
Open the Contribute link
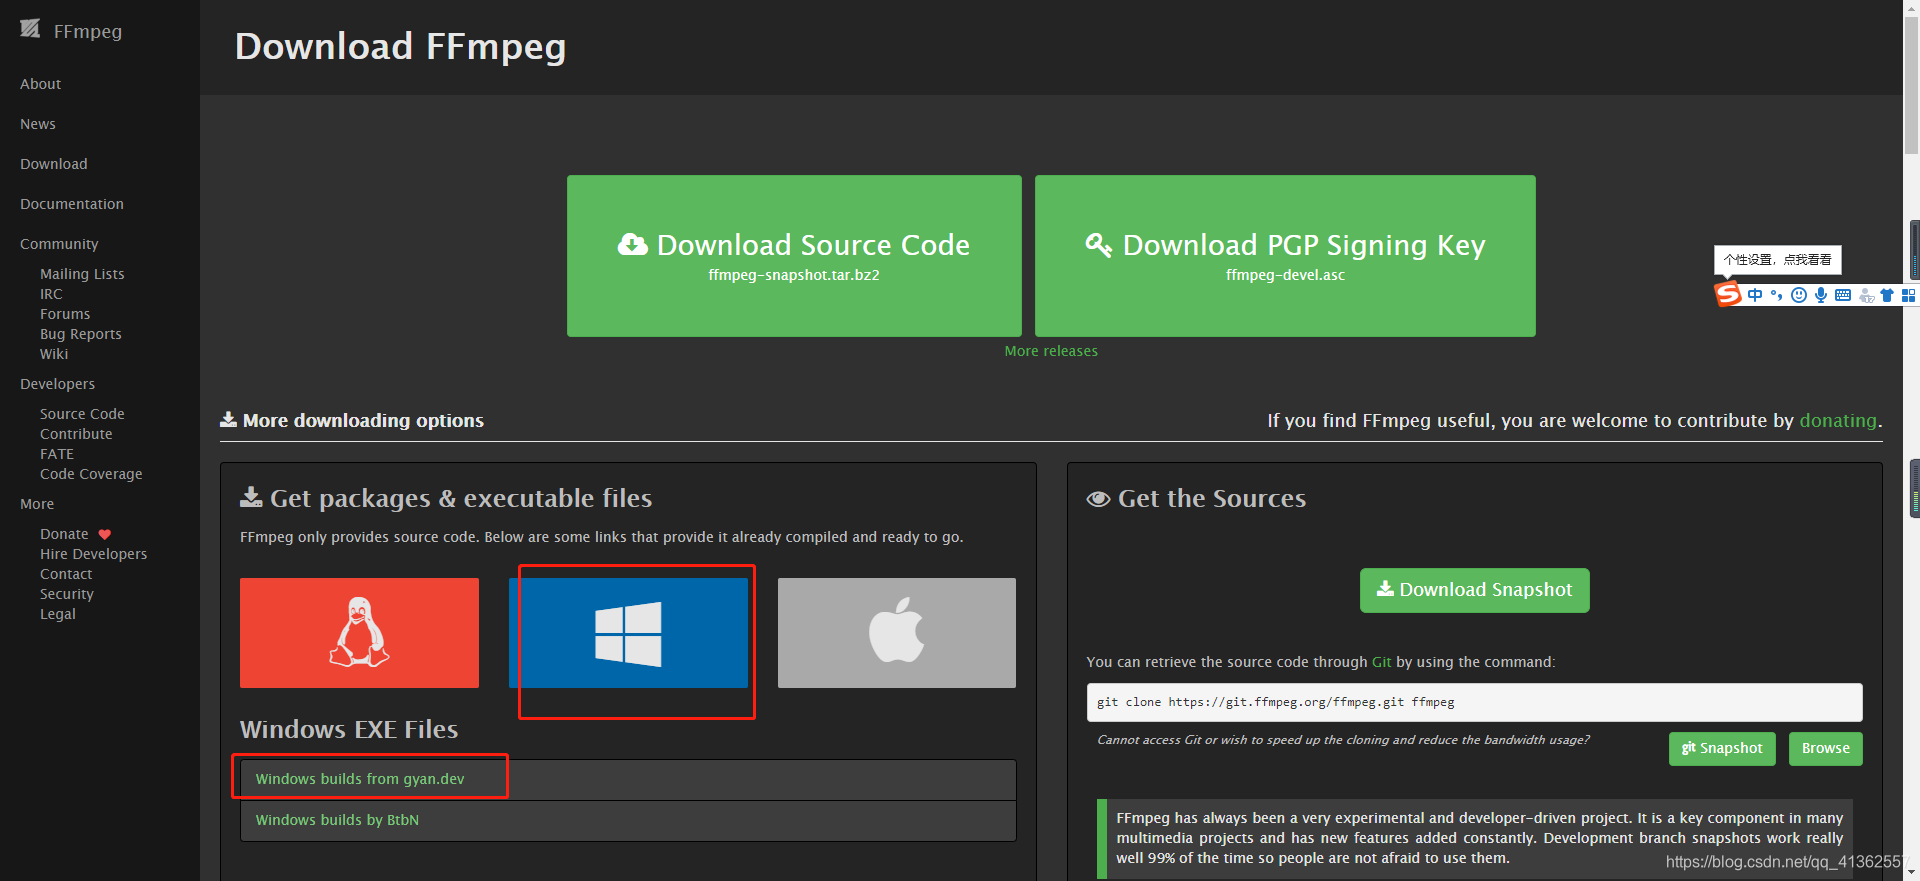pos(76,434)
